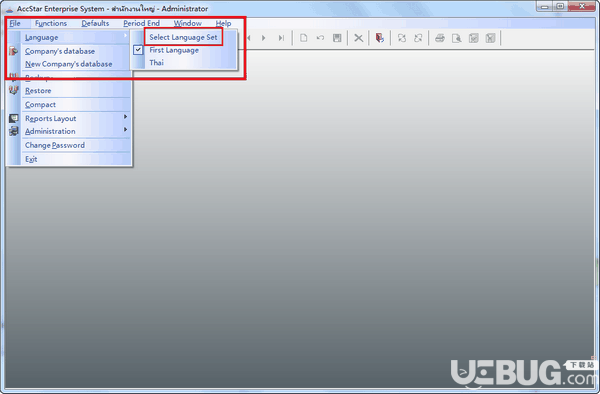
Task: Click the new document toolbar icon
Action: pos(303,38)
